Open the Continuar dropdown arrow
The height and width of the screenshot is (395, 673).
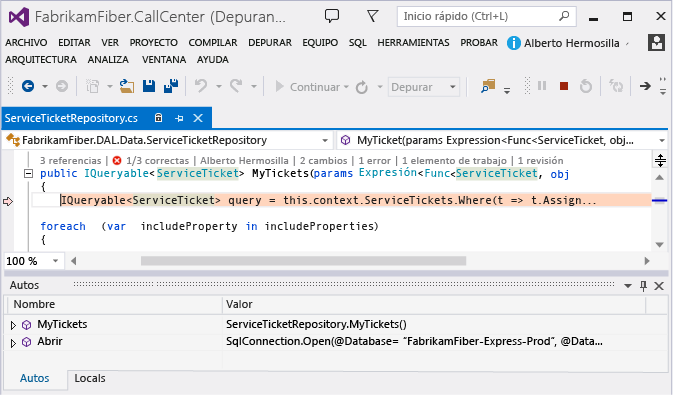(346, 87)
